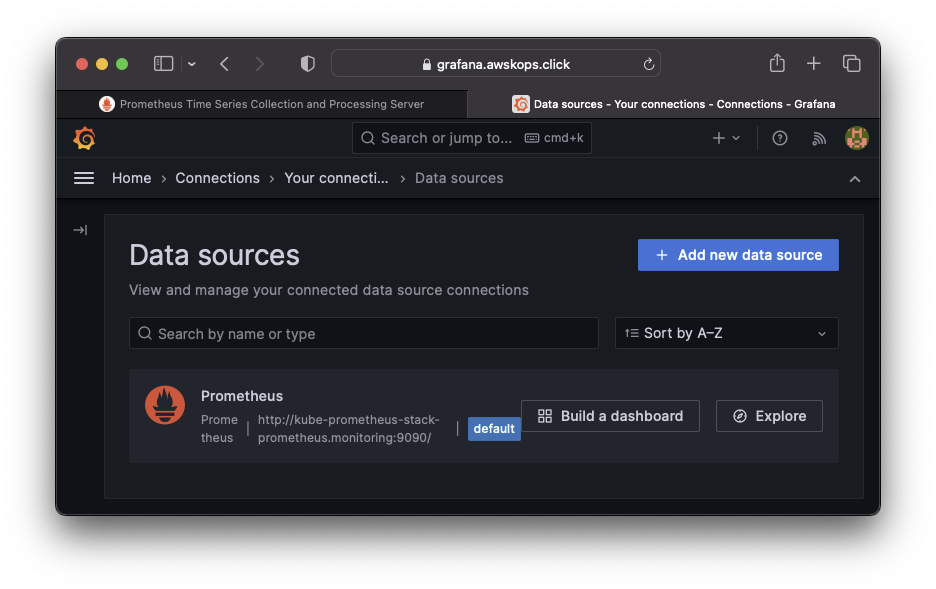Image resolution: width=936 pixels, height=589 pixels.
Task: Expand the sidebar tab group dropdown arrow
Action: click(192, 64)
